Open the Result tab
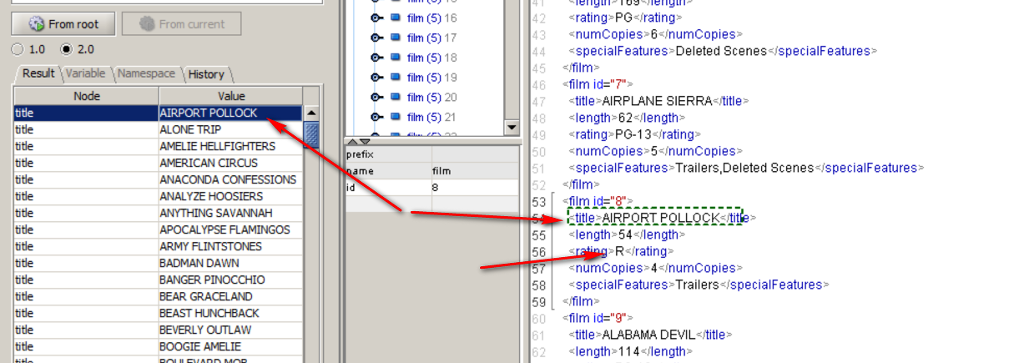 [38, 74]
